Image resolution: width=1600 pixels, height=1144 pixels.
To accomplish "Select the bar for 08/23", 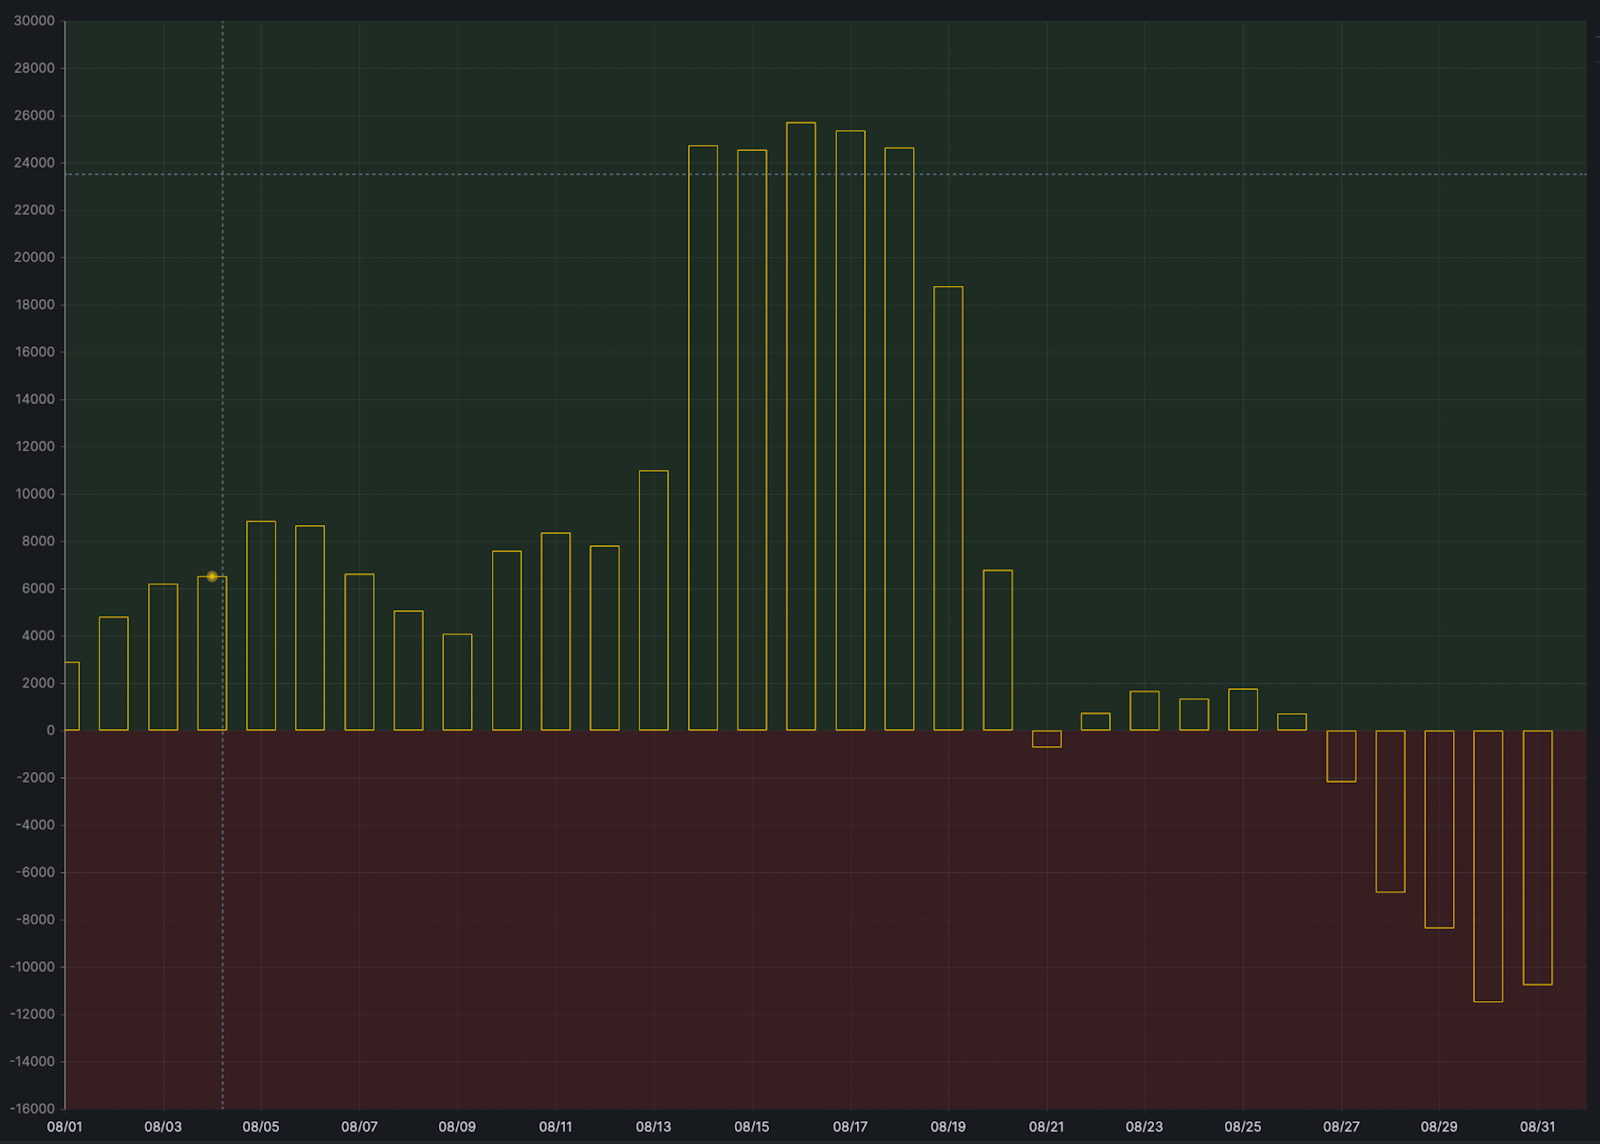I will 1145,711.
